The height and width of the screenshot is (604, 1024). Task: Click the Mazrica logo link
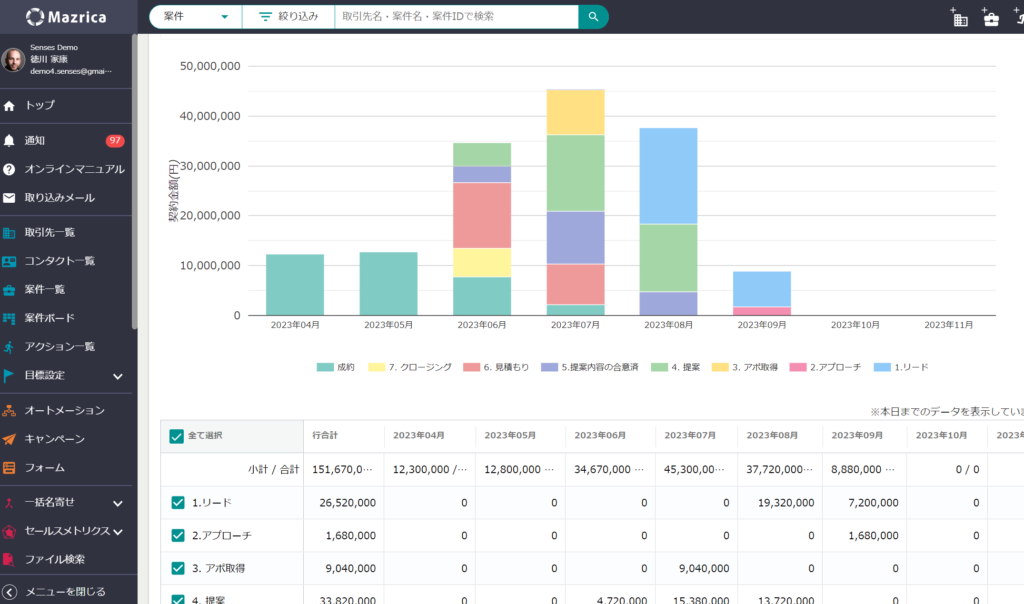(x=68, y=17)
